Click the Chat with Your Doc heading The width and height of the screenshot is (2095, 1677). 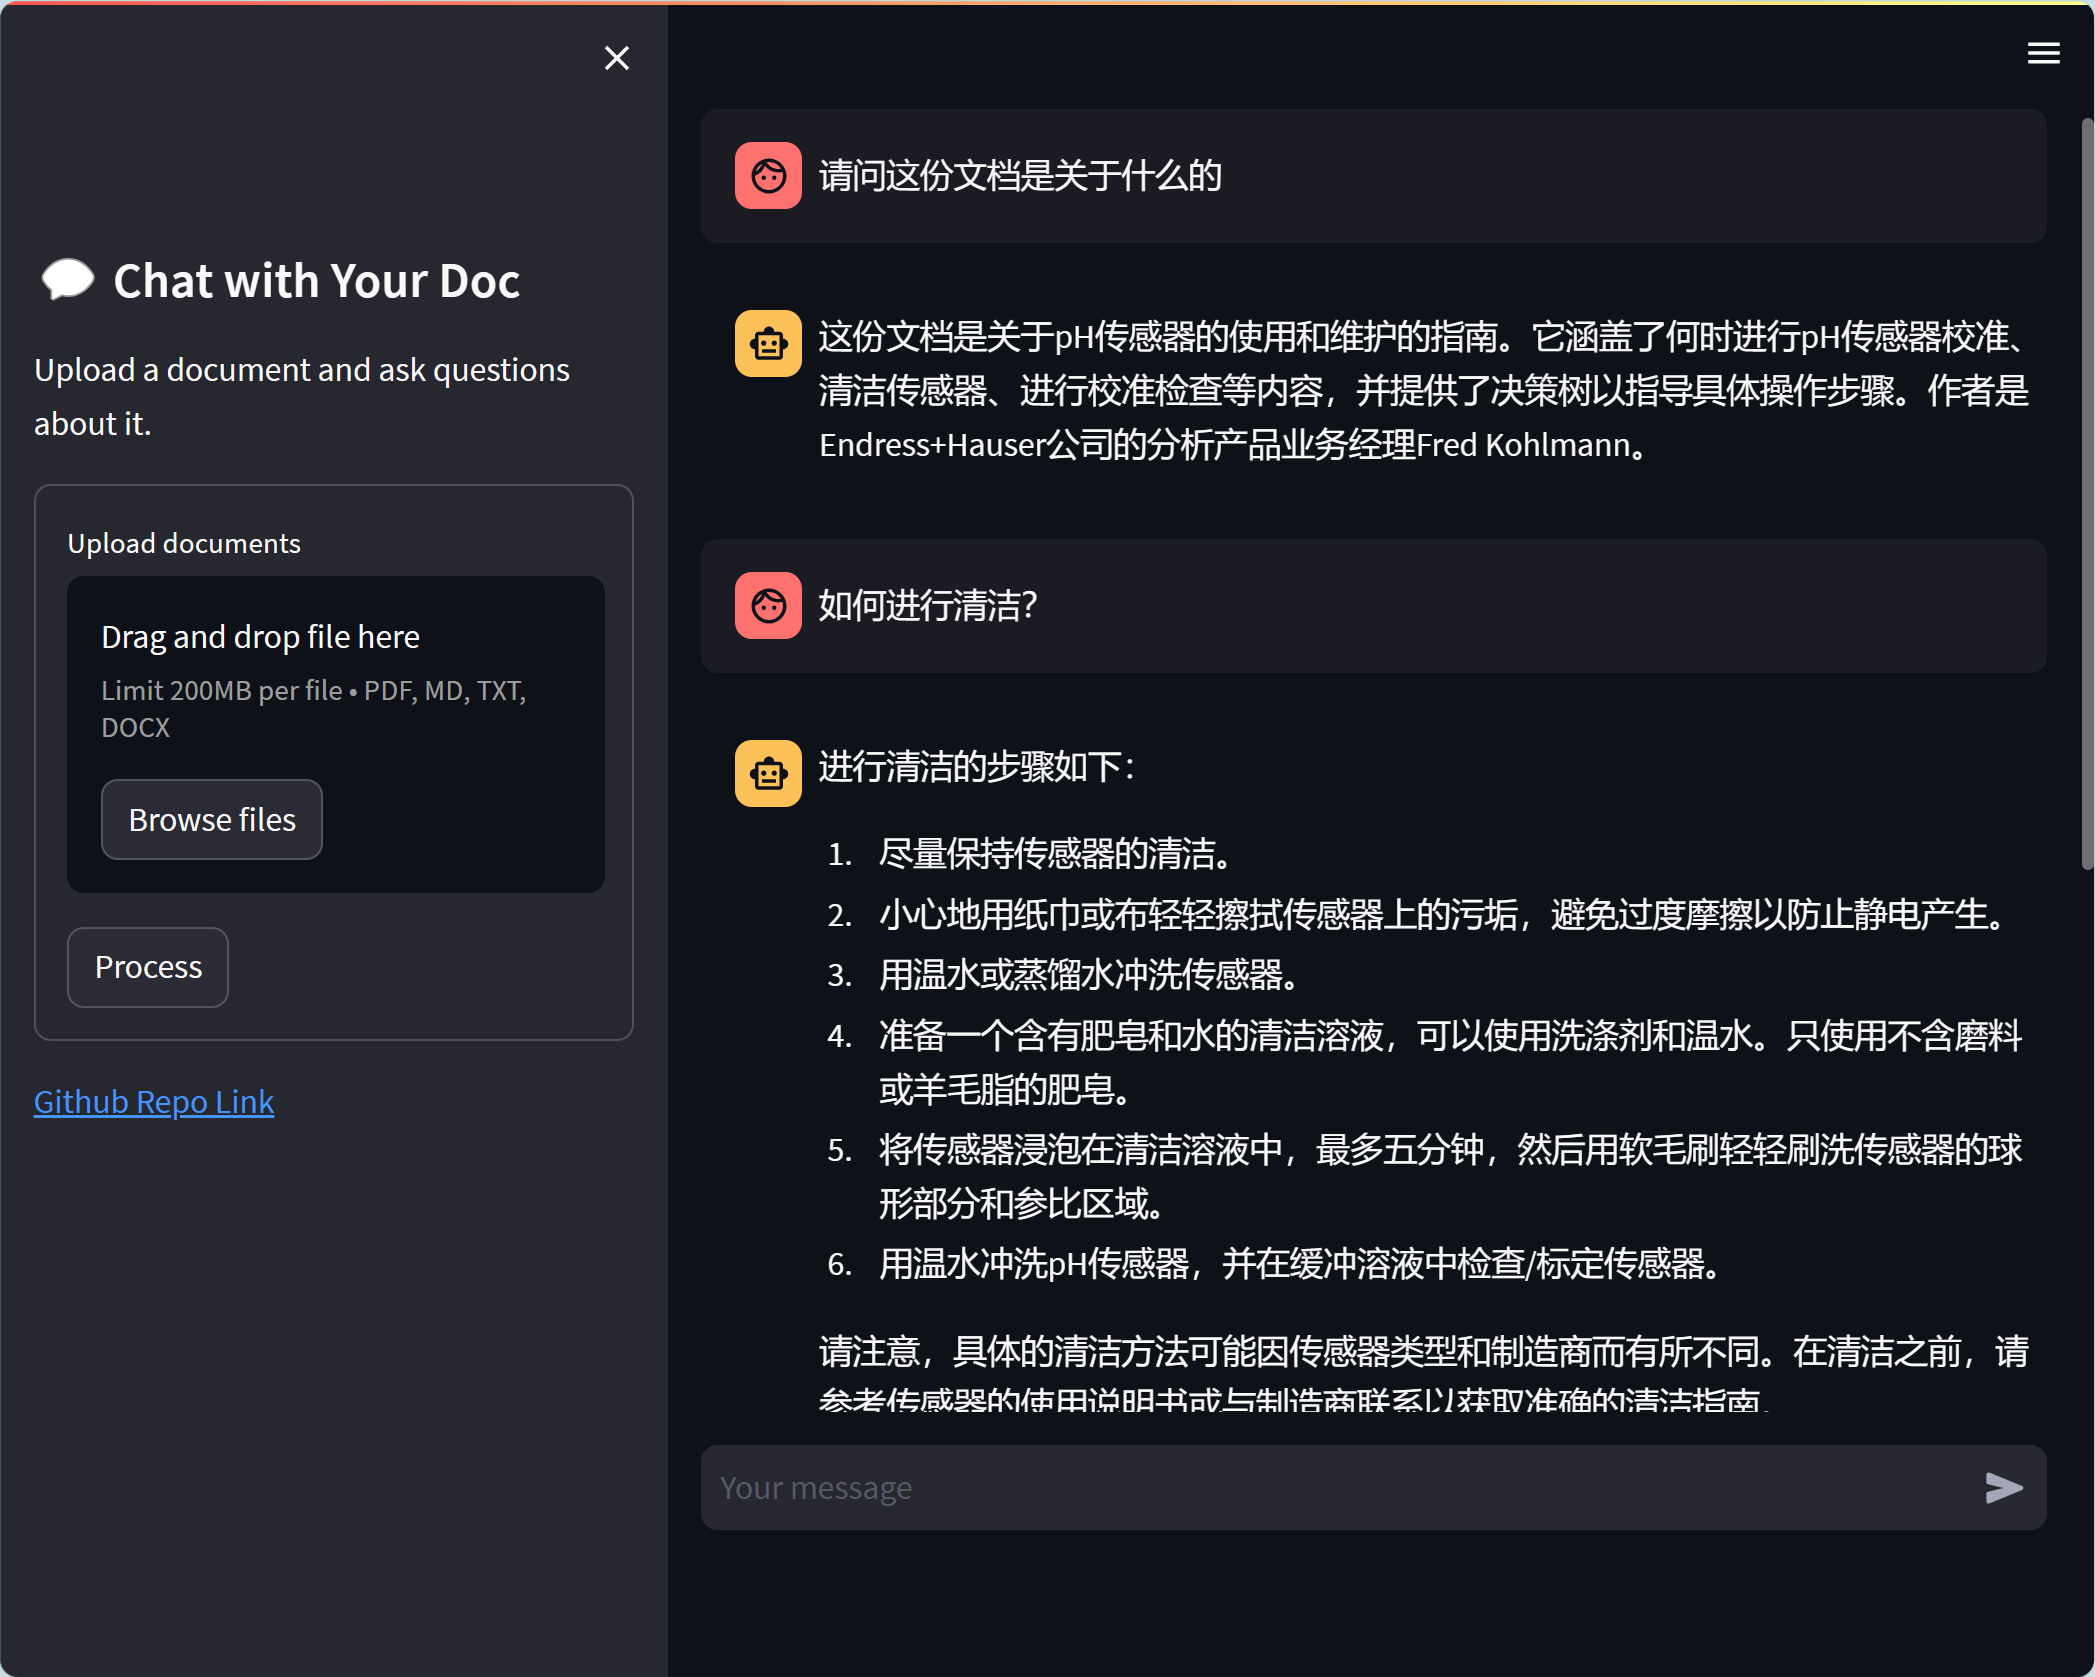(x=317, y=281)
